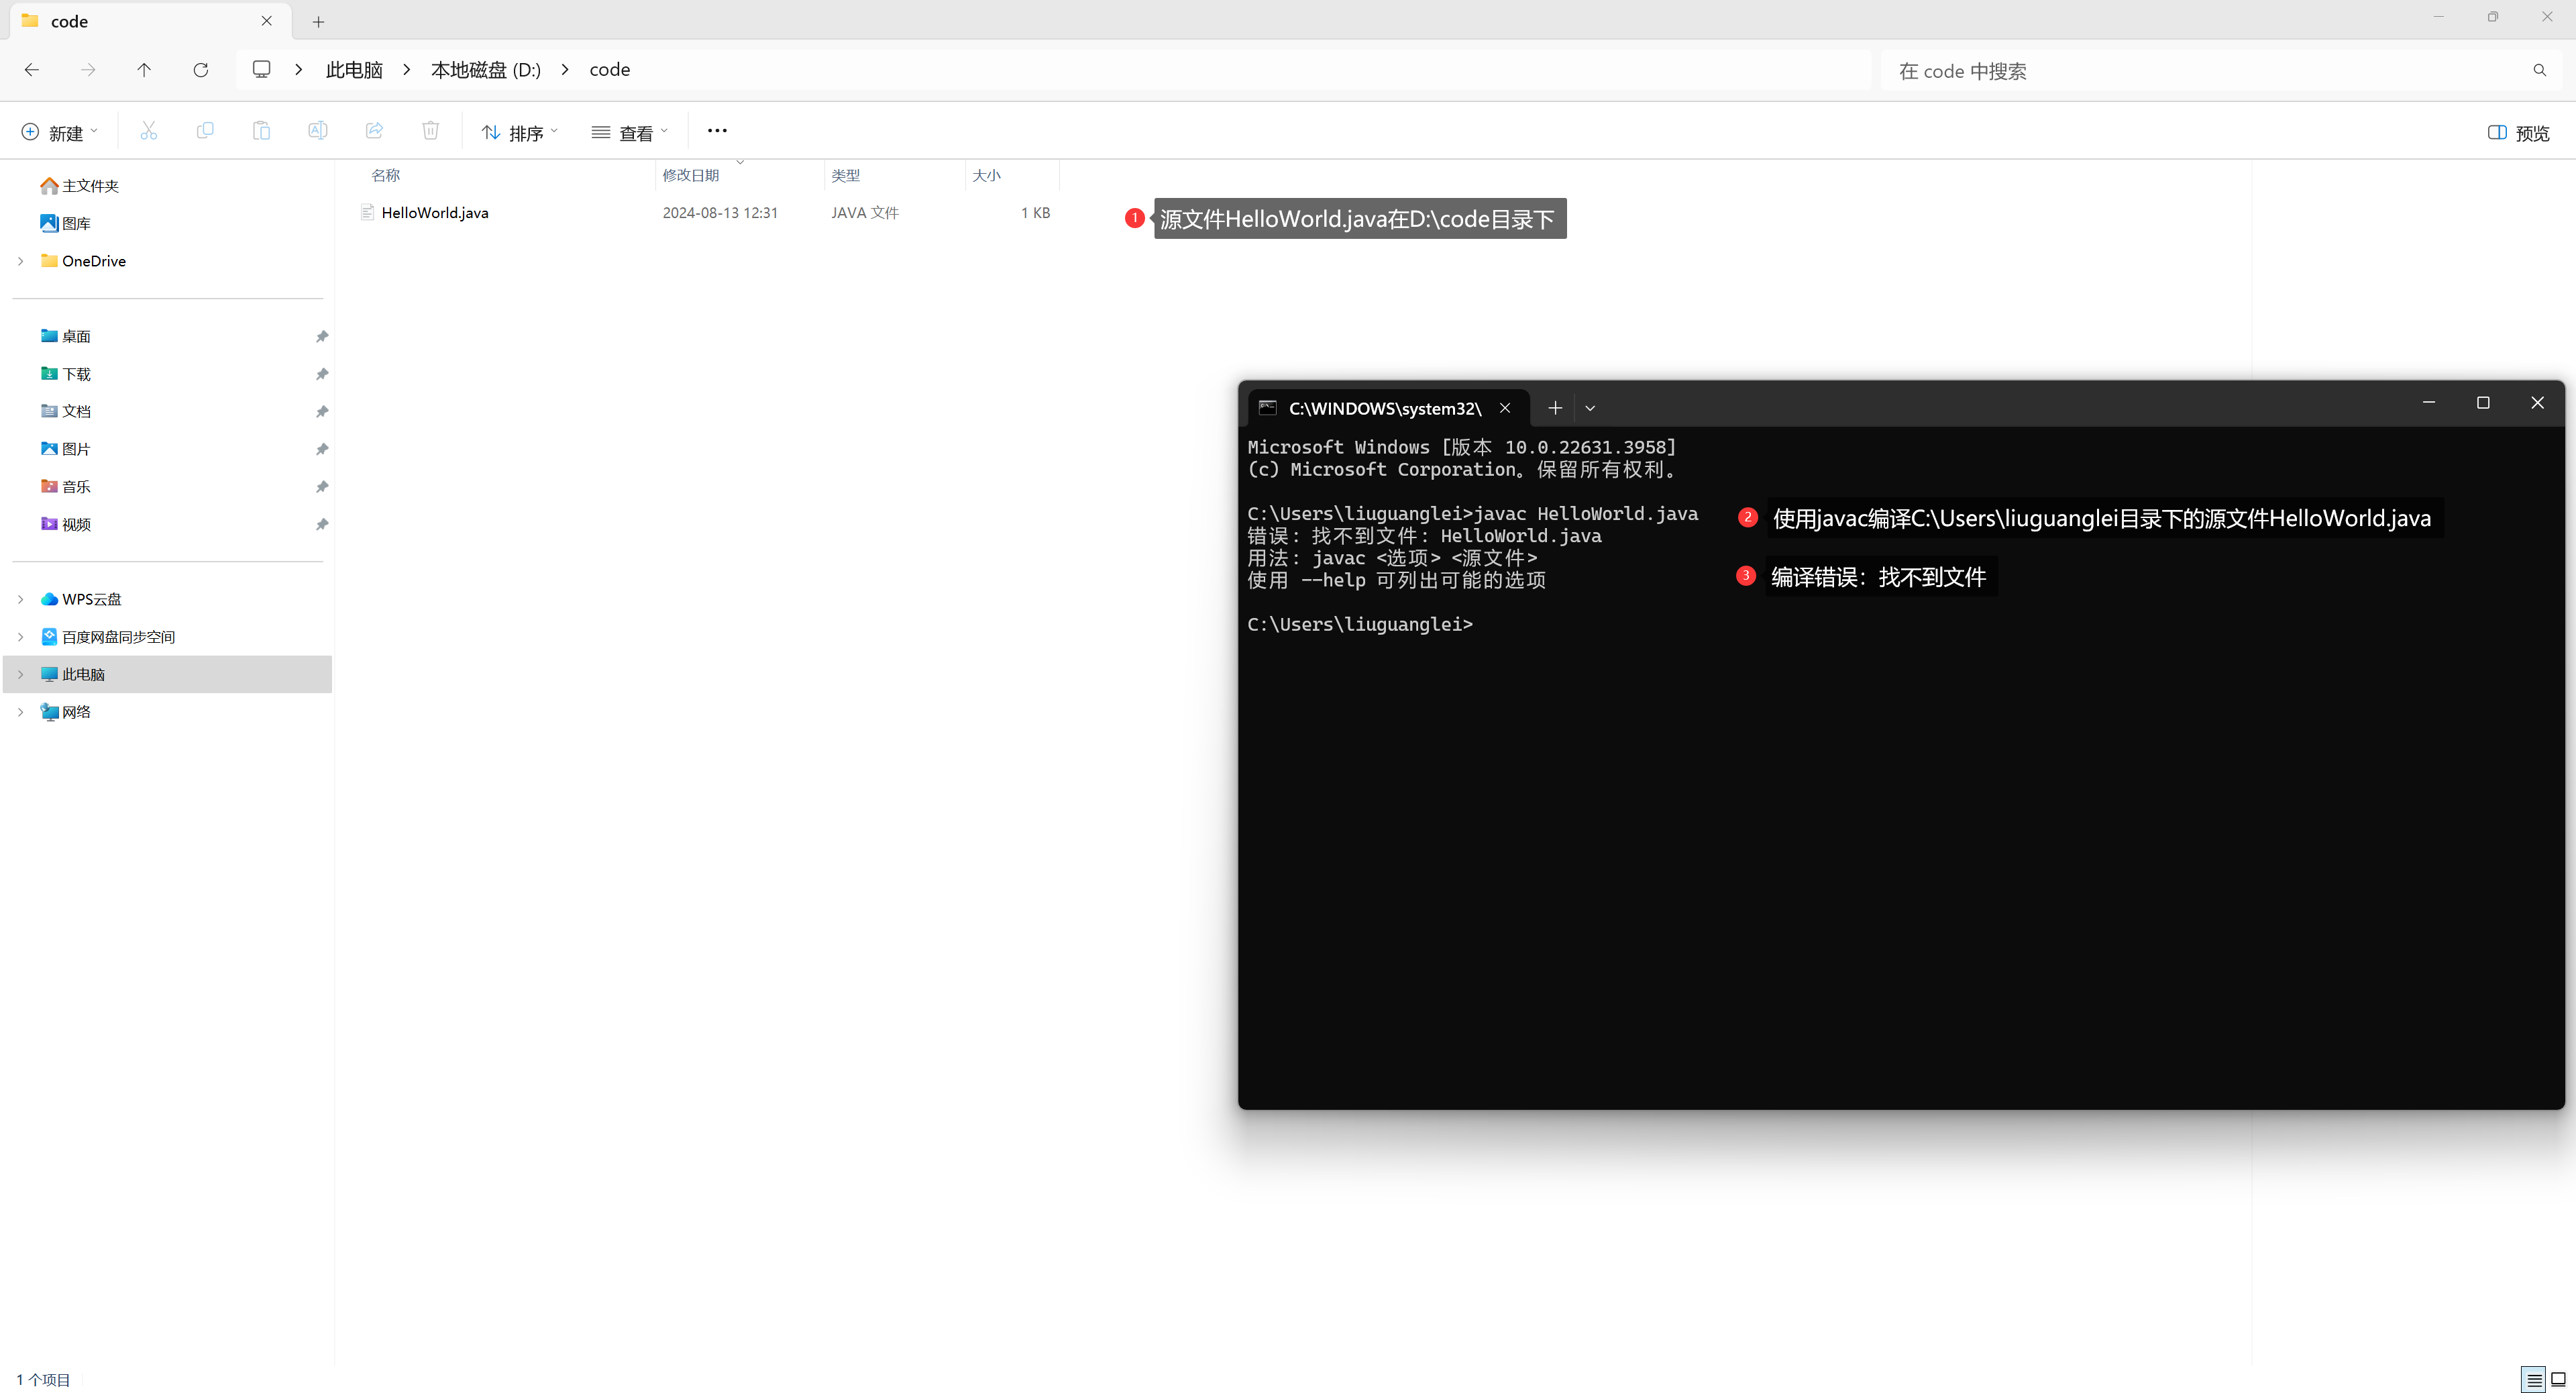The height and width of the screenshot is (1393, 2576).
Task: Click the Copy icon in toolbar
Action: tap(205, 131)
